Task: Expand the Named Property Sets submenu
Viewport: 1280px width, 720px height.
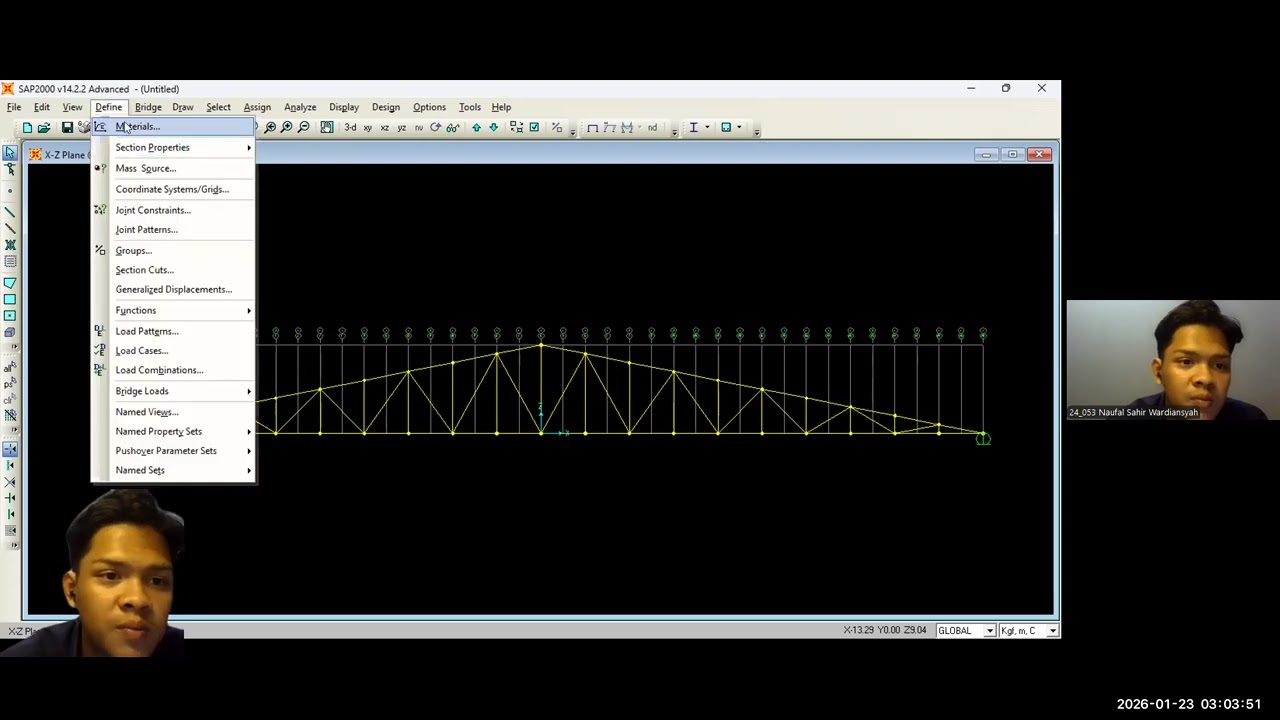Action: 173,432
